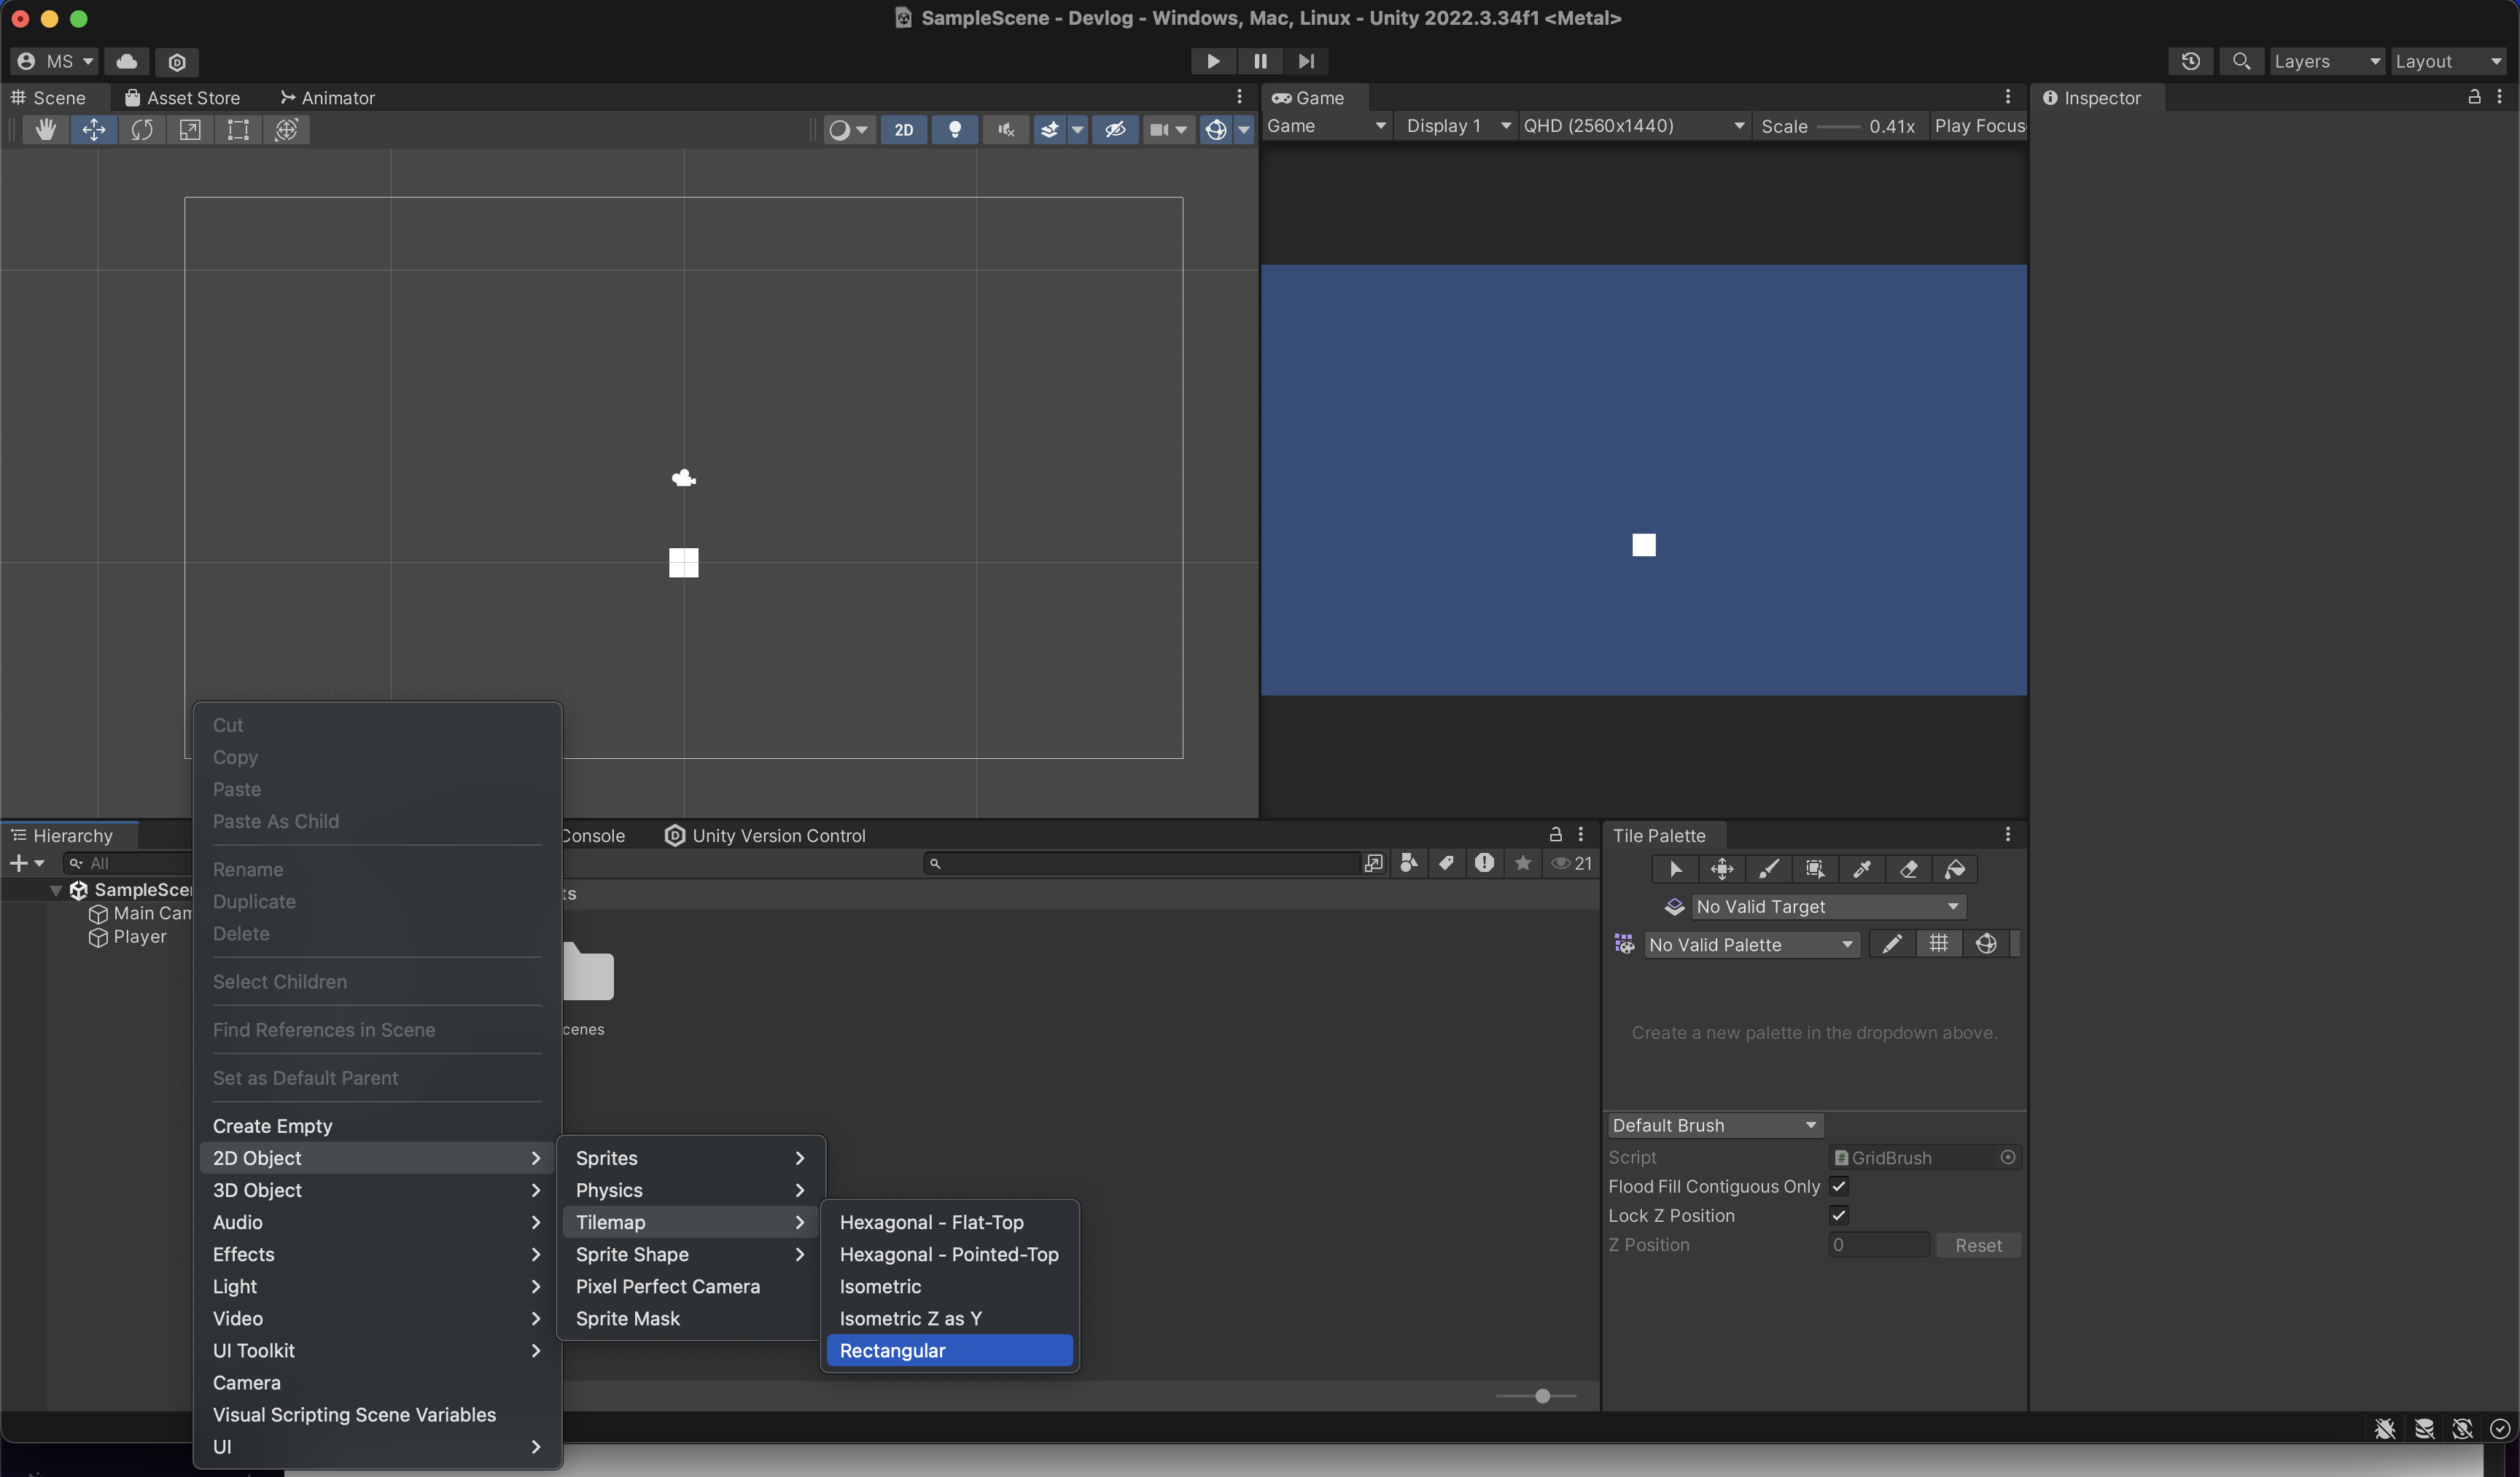Image resolution: width=2520 pixels, height=1477 pixels.
Task: Click the Tile Palette picker (eyedropper) tool
Action: click(x=1861, y=869)
